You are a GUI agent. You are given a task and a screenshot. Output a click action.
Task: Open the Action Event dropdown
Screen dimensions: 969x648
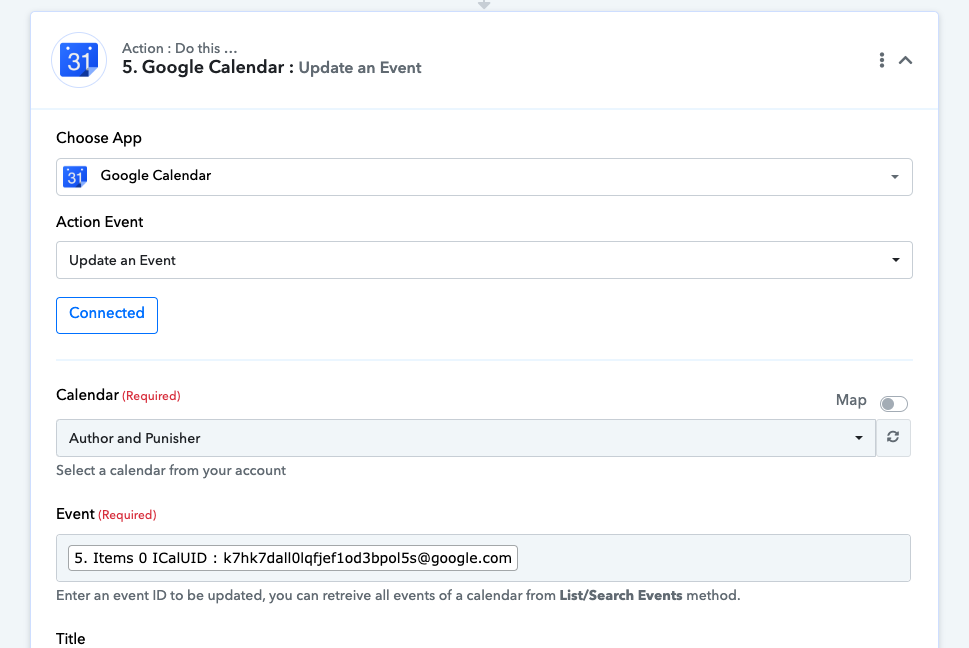click(x=484, y=260)
